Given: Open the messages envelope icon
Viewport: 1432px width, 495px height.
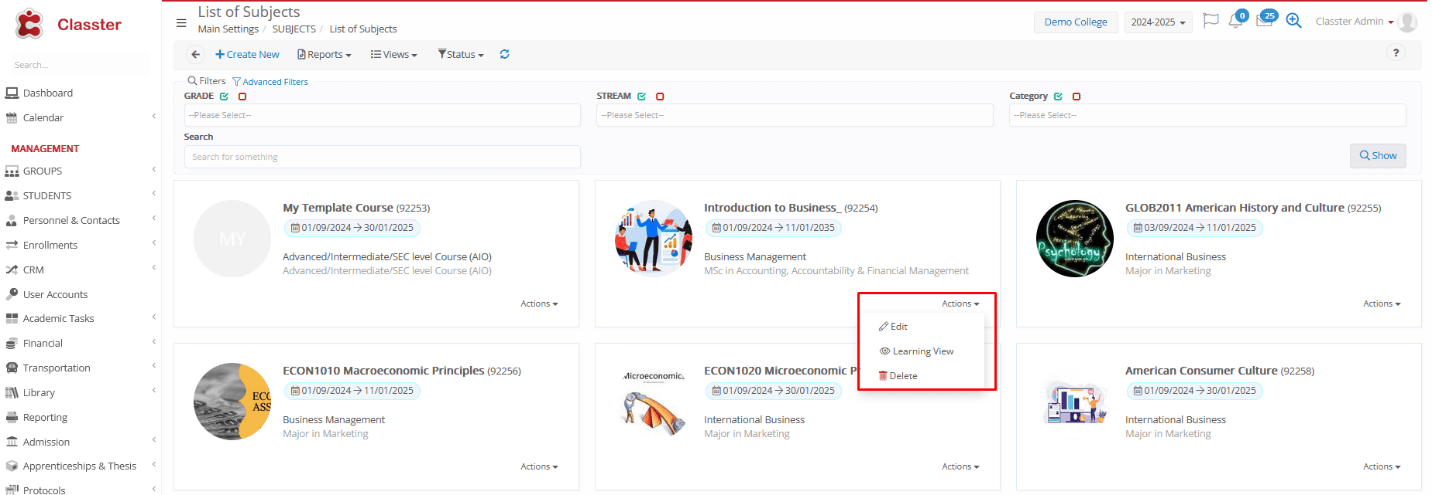Looking at the screenshot, I should (1264, 21).
